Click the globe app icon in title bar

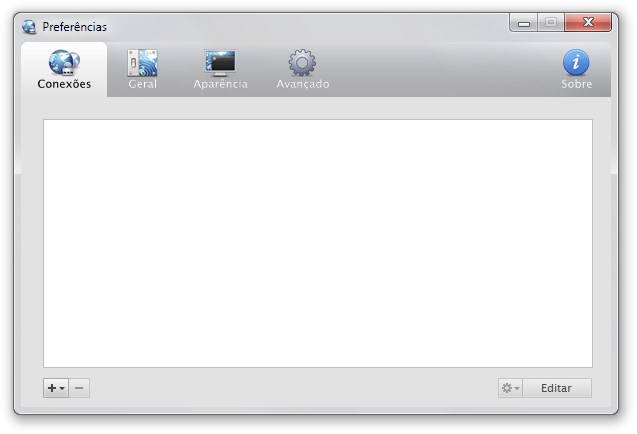(x=29, y=27)
